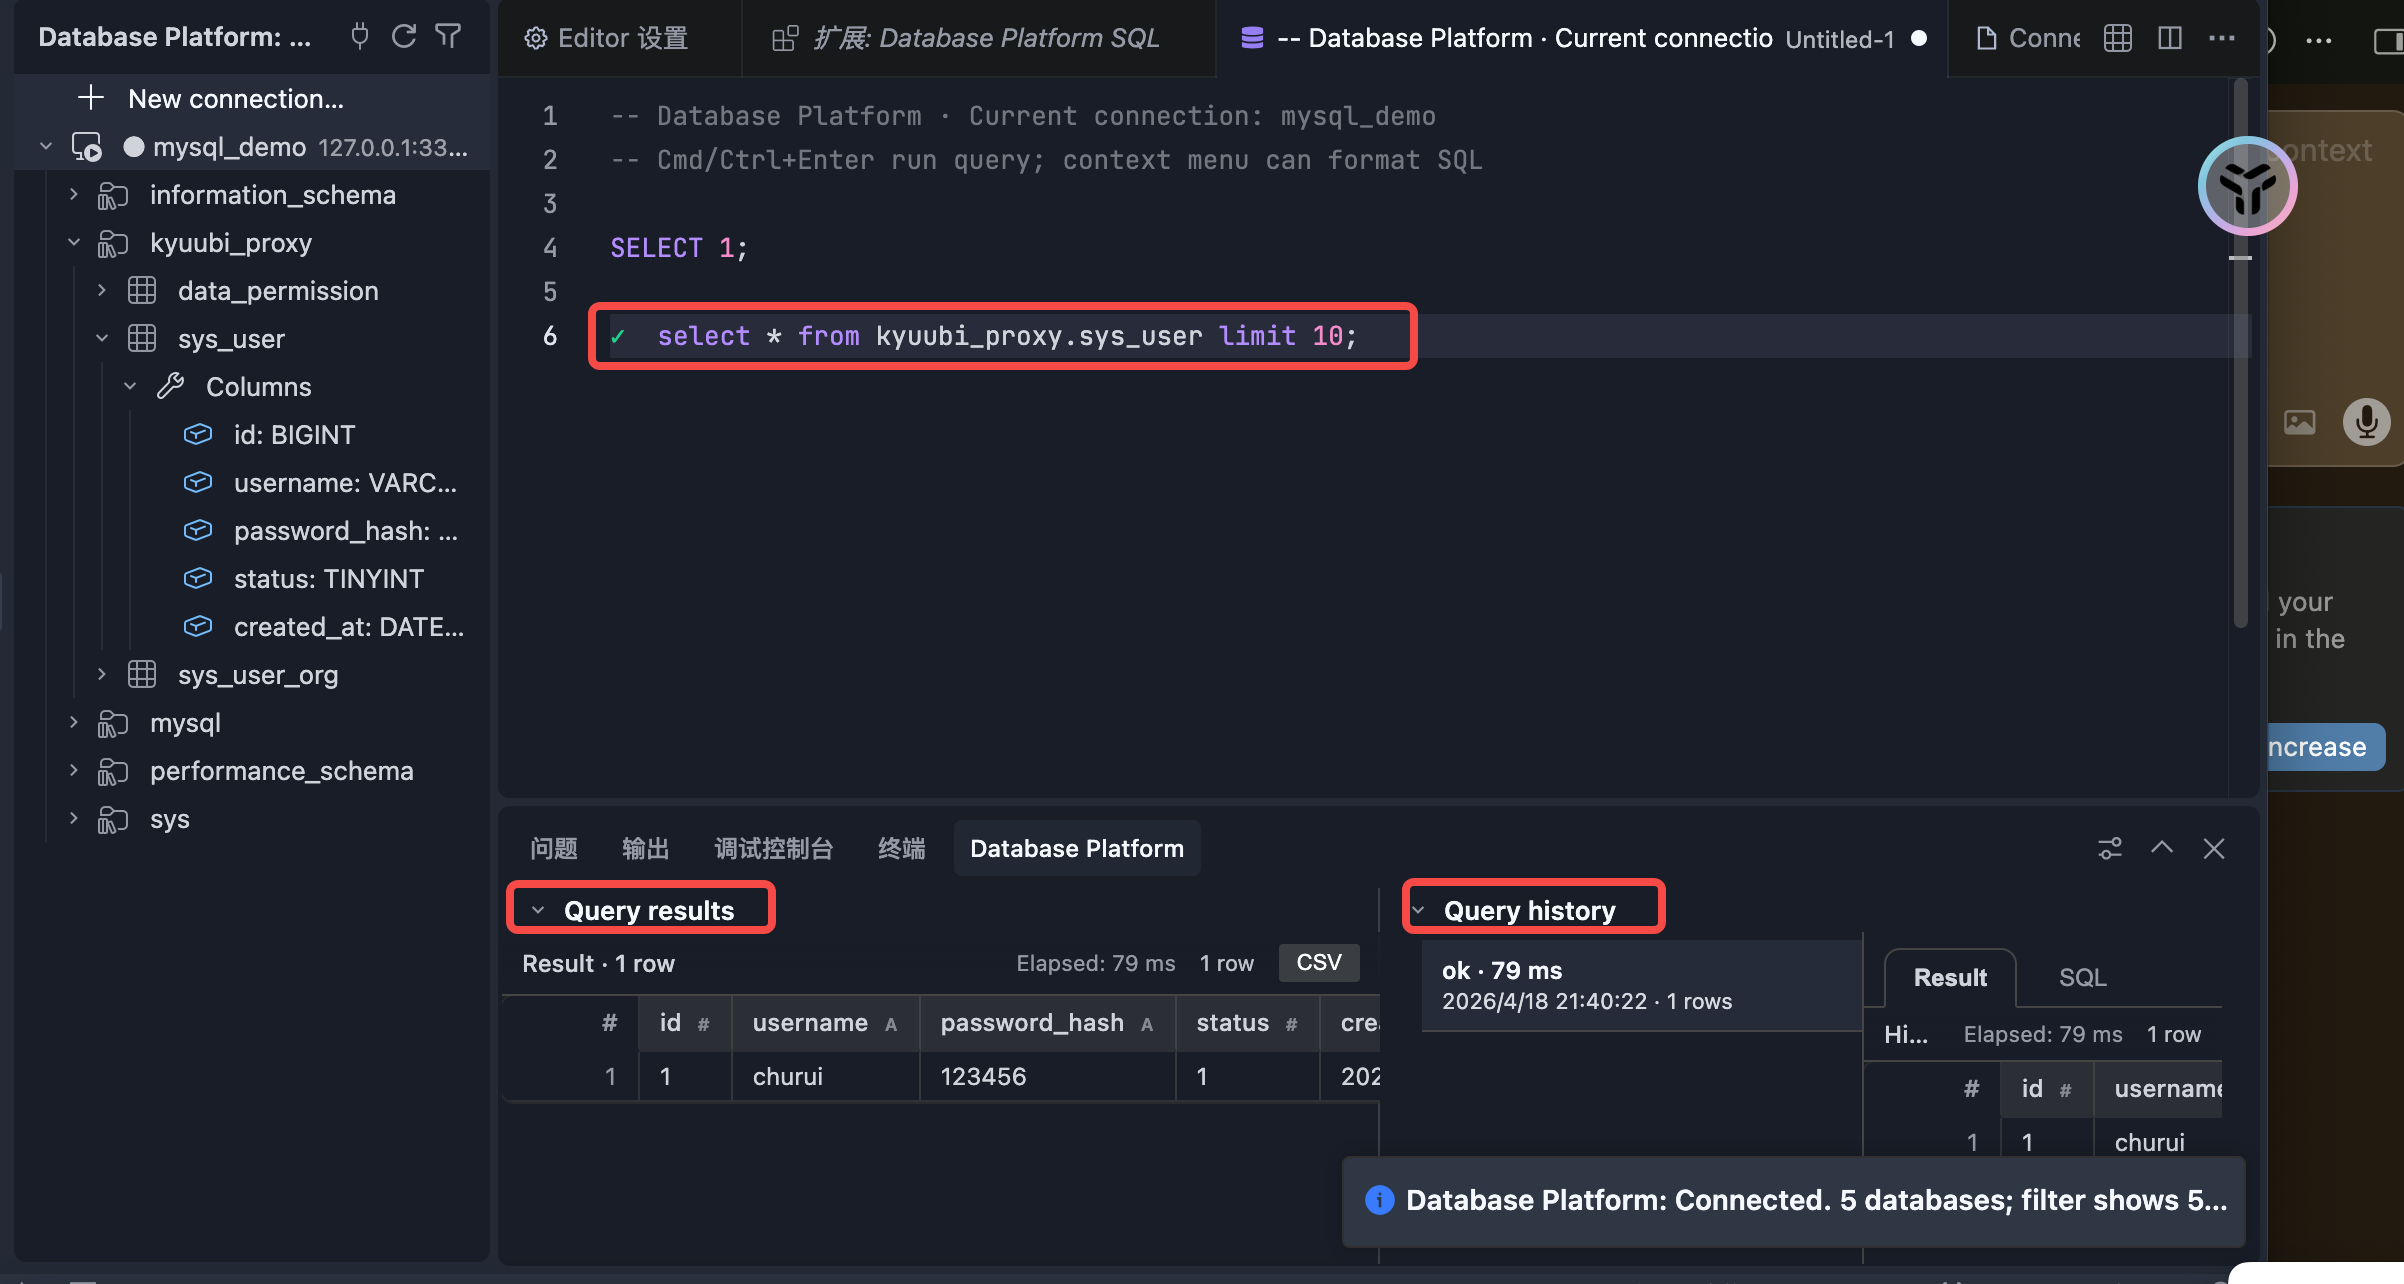The height and width of the screenshot is (1284, 2404).
Task: Collapse the Query results section
Action: point(538,910)
